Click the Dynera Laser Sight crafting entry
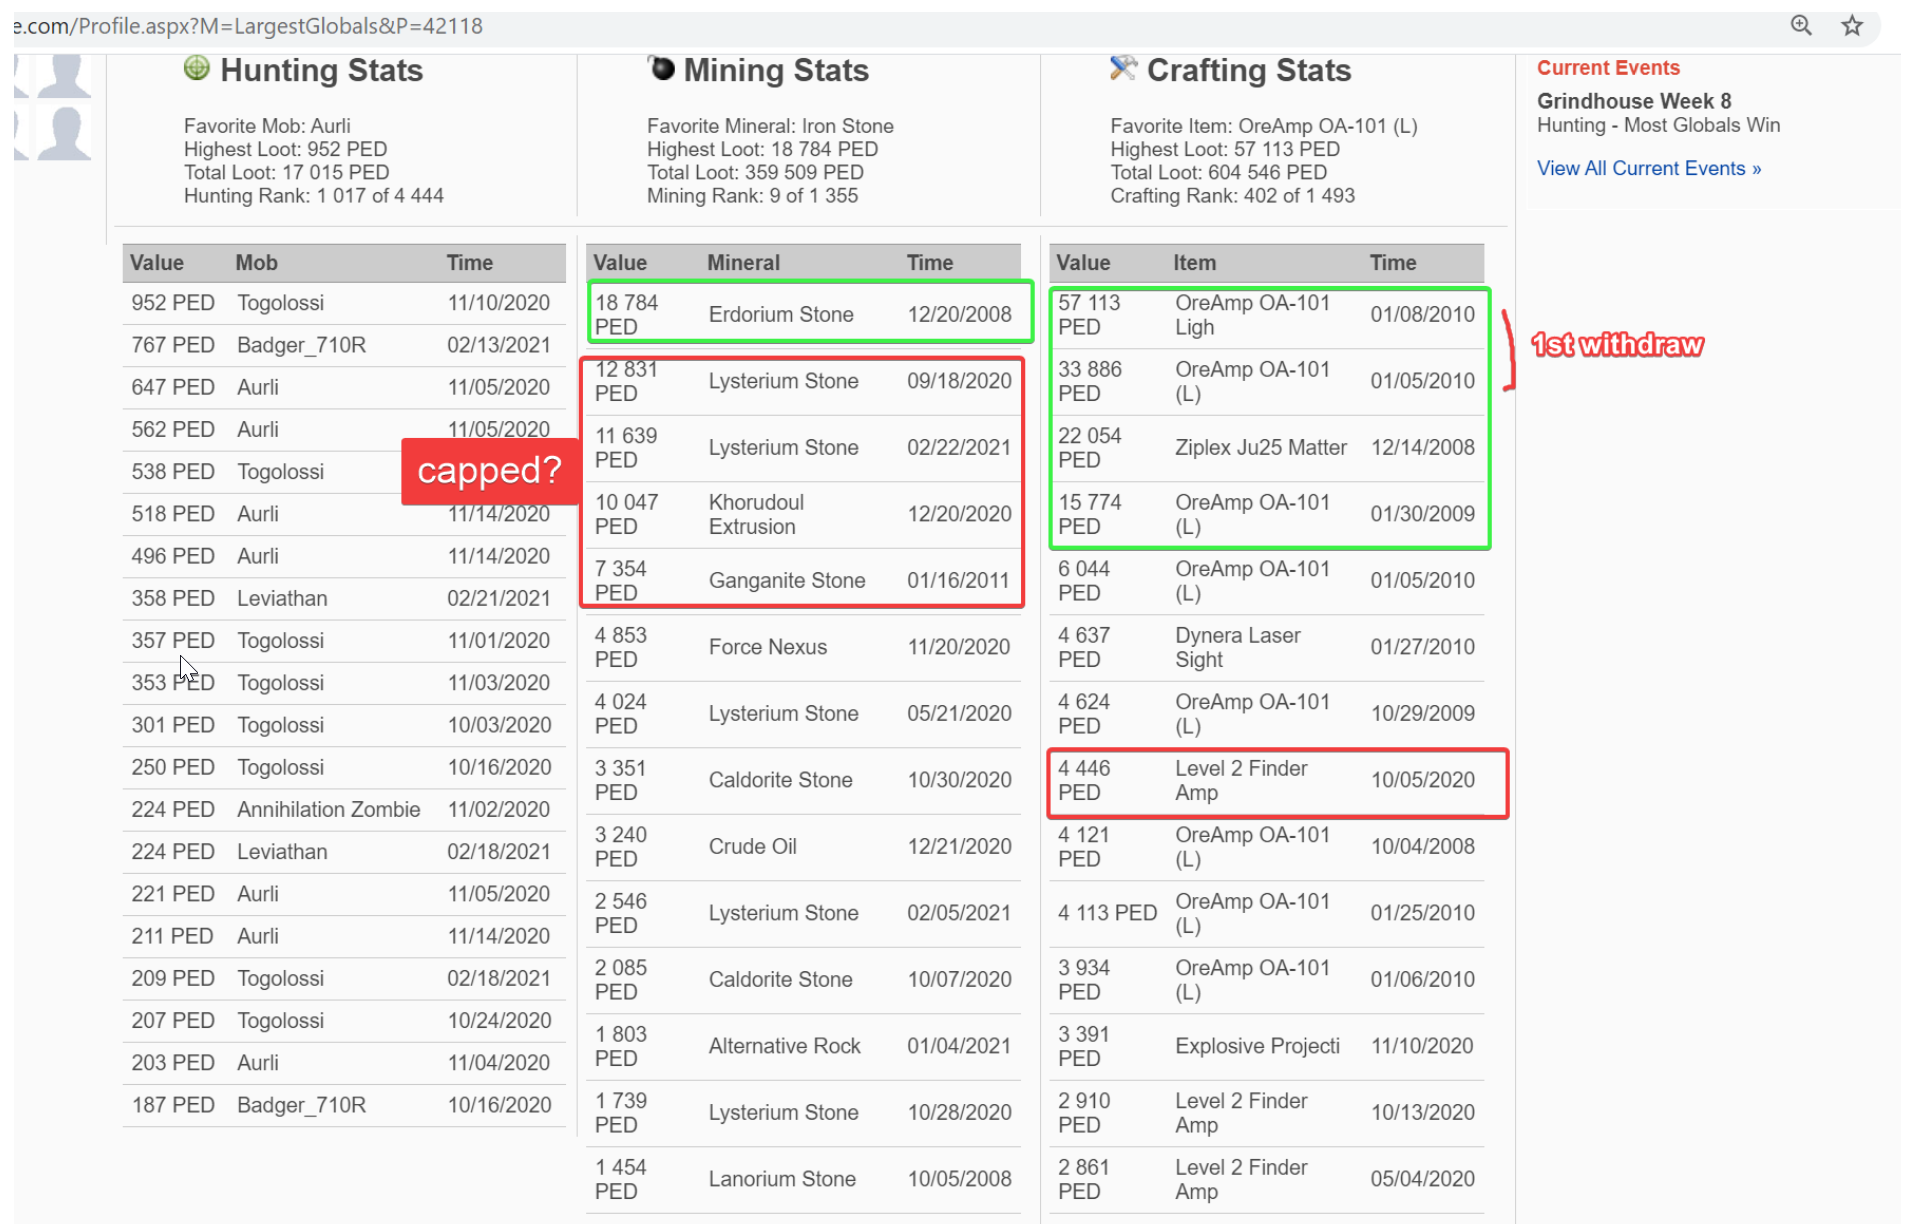The height and width of the screenshot is (1229, 1913). tap(1237, 647)
